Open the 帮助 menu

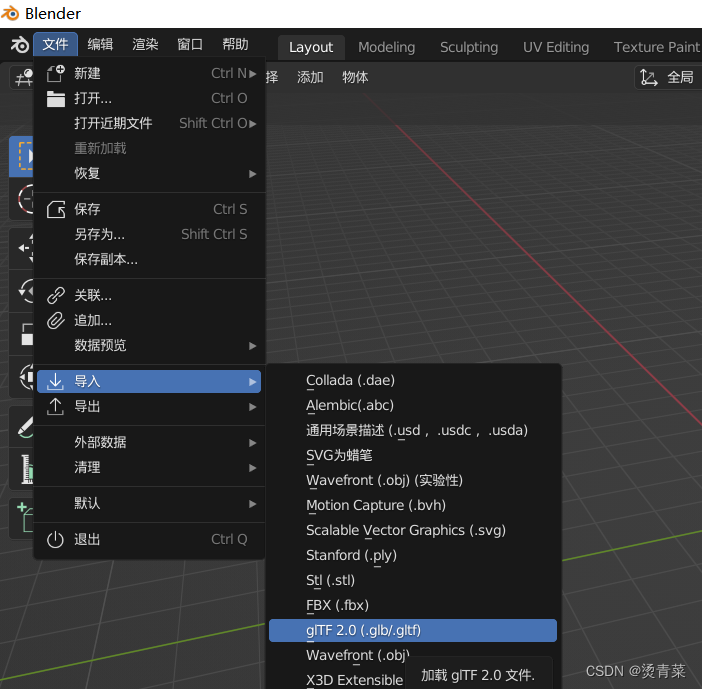coord(235,44)
